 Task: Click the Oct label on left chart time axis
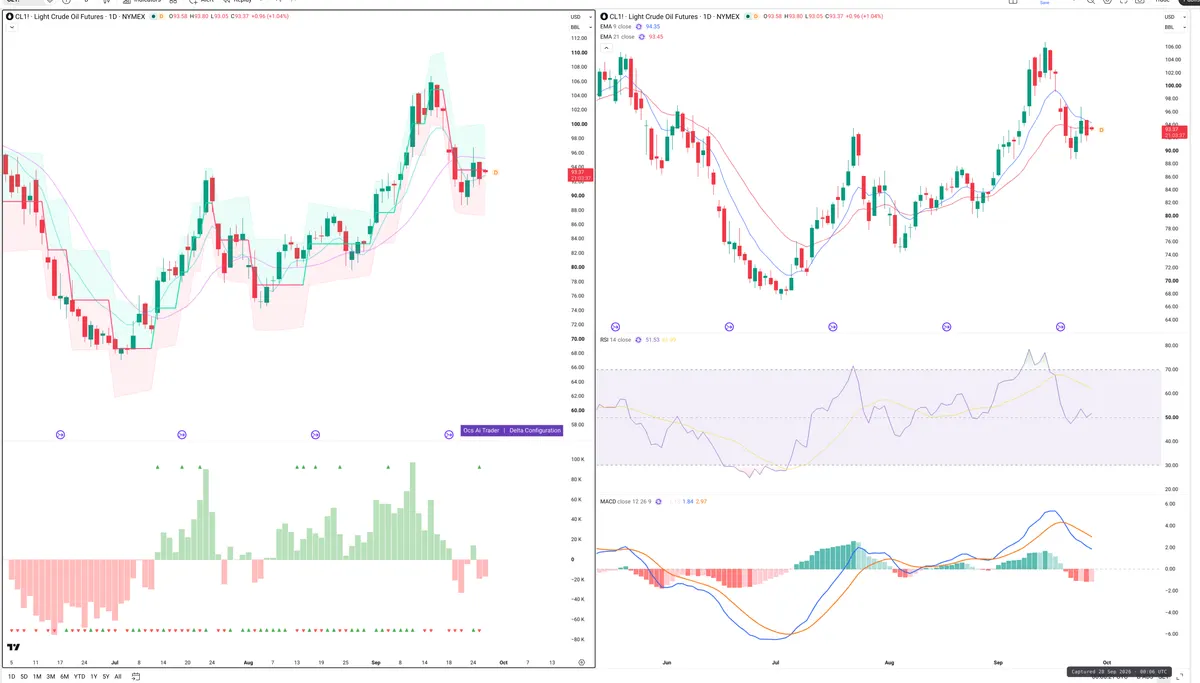(503, 662)
